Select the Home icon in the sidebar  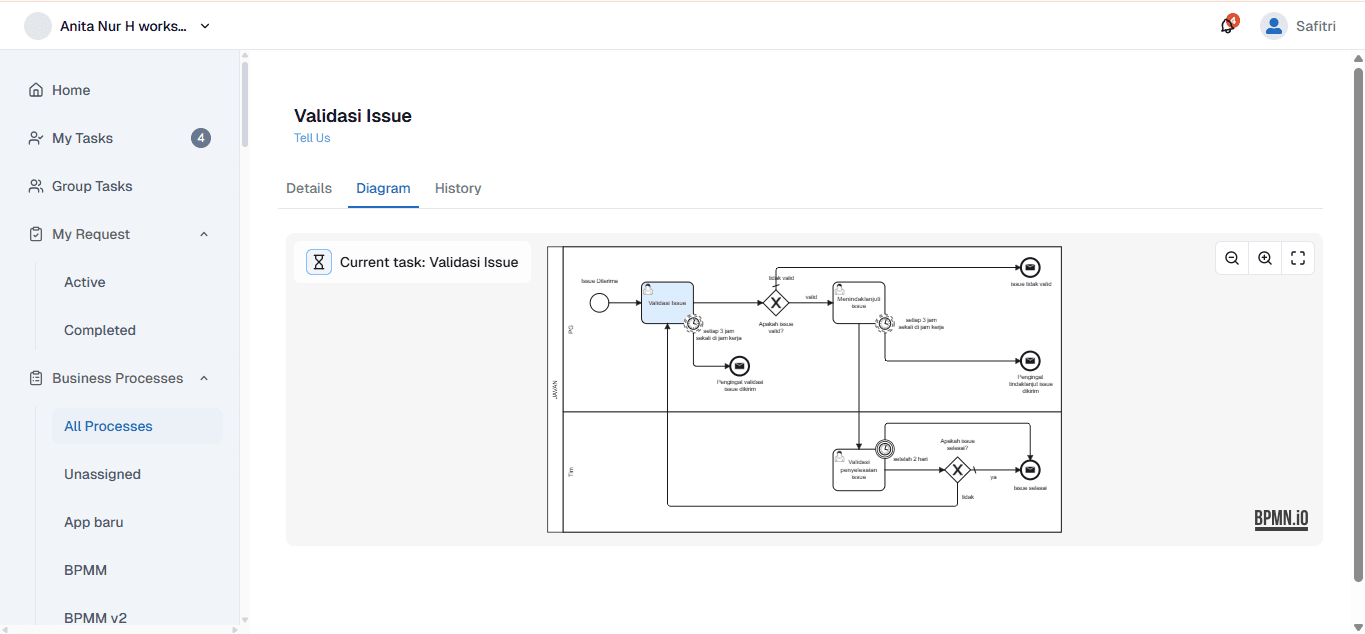coord(34,90)
